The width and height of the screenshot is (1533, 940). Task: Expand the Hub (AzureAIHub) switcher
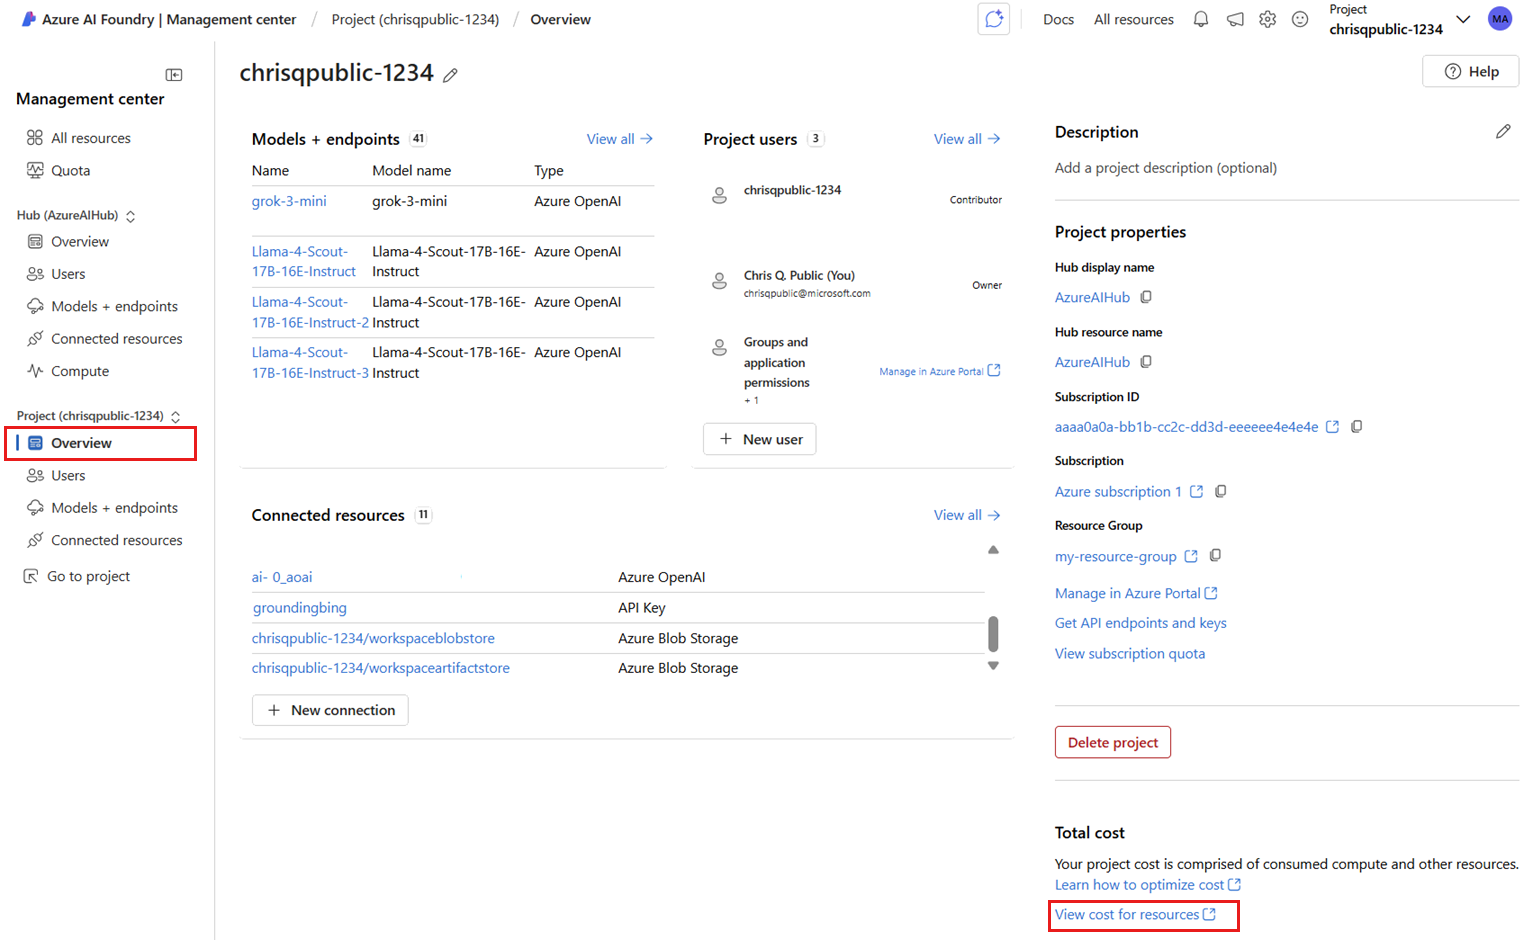point(131,216)
